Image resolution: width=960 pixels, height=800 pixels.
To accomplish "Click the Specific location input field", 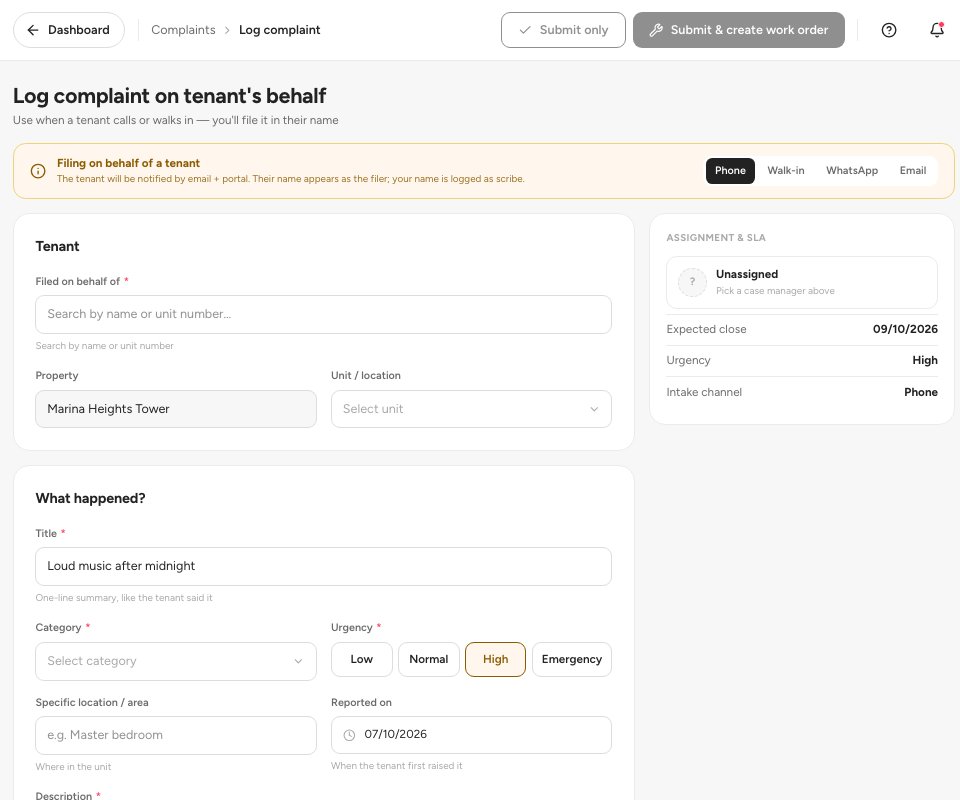I will [x=176, y=735].
